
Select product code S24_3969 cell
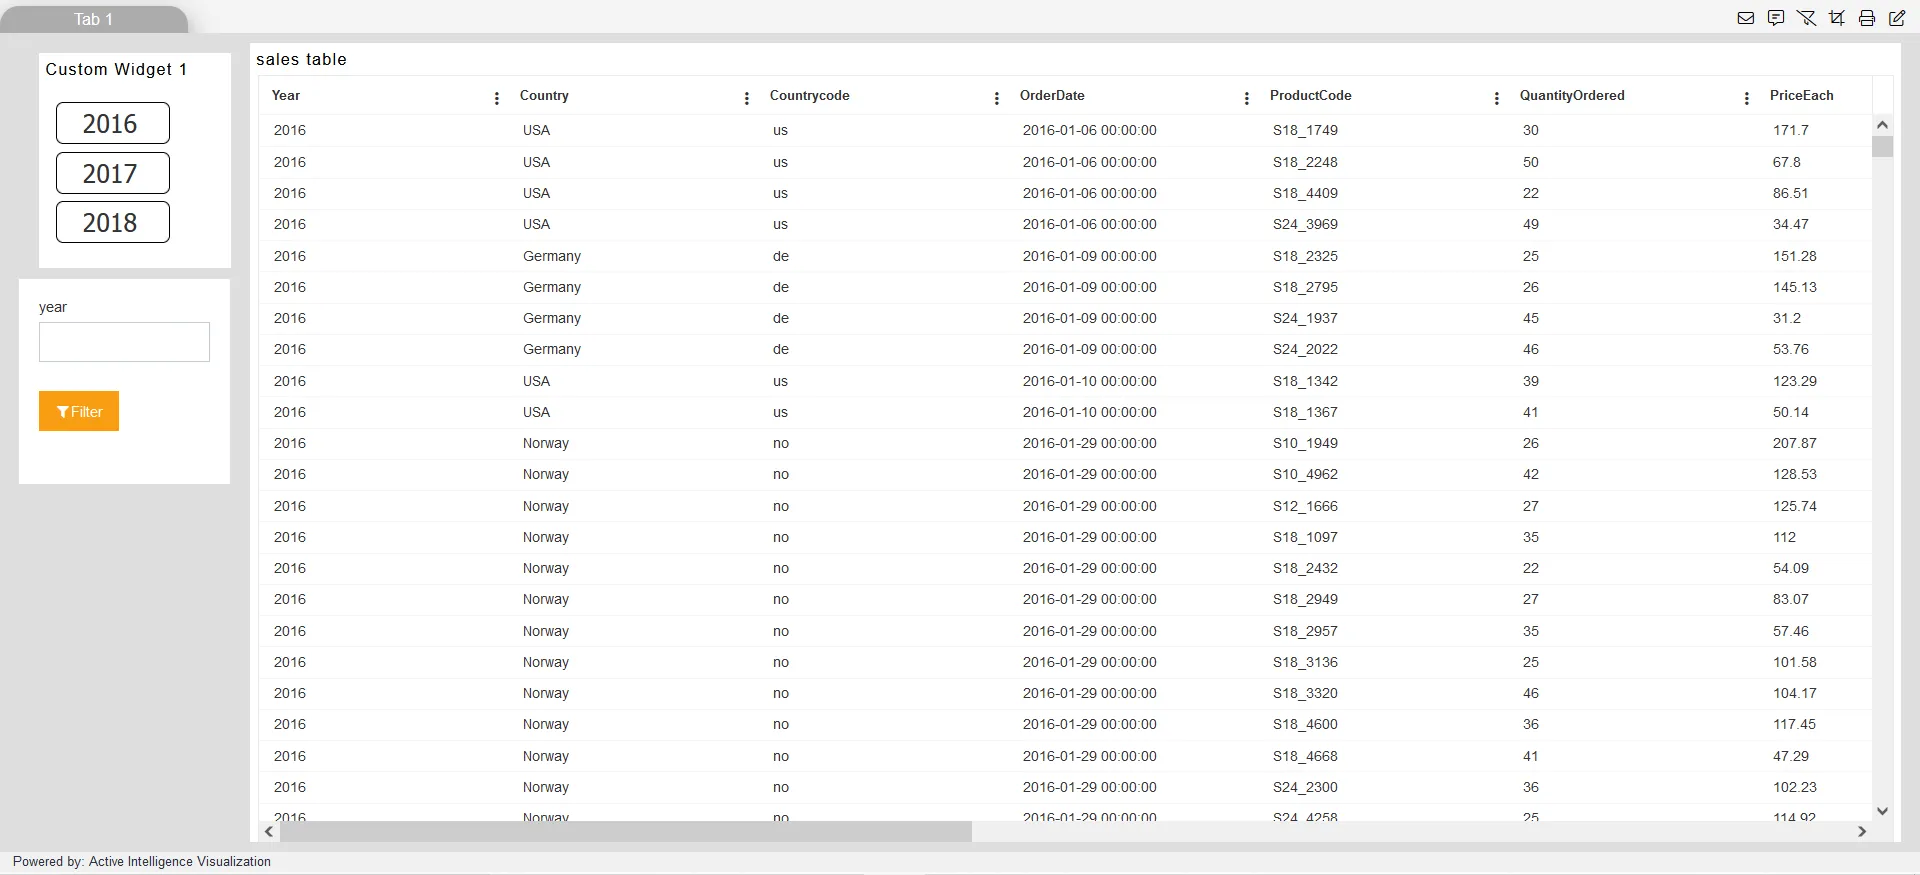pos(1305,224)
